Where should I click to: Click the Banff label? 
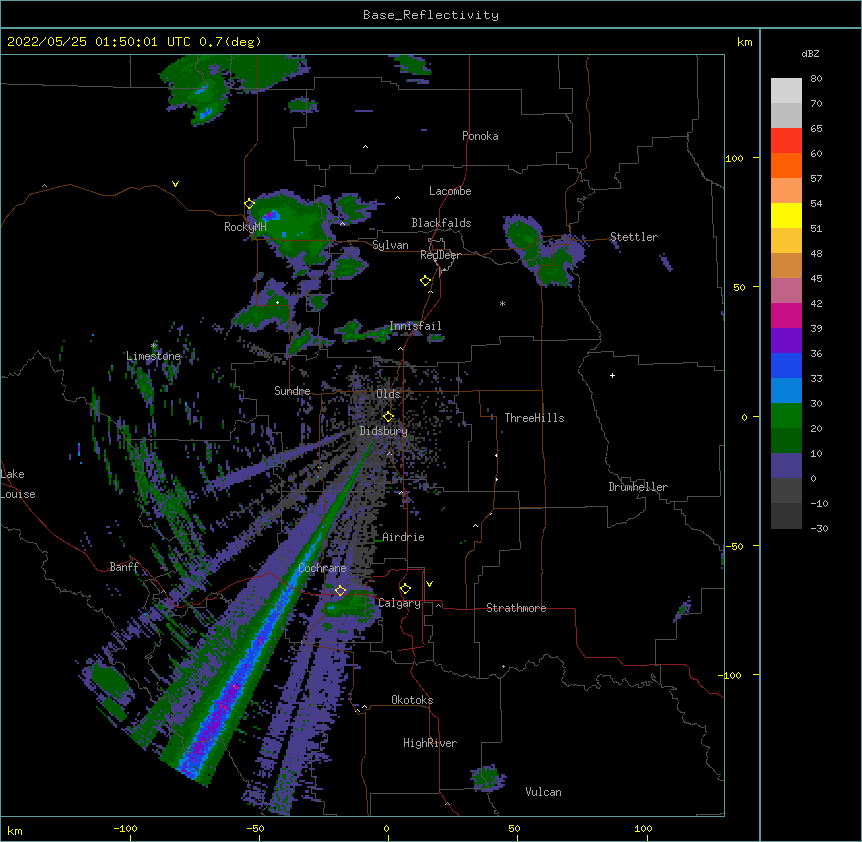click(x=124, y=567)
